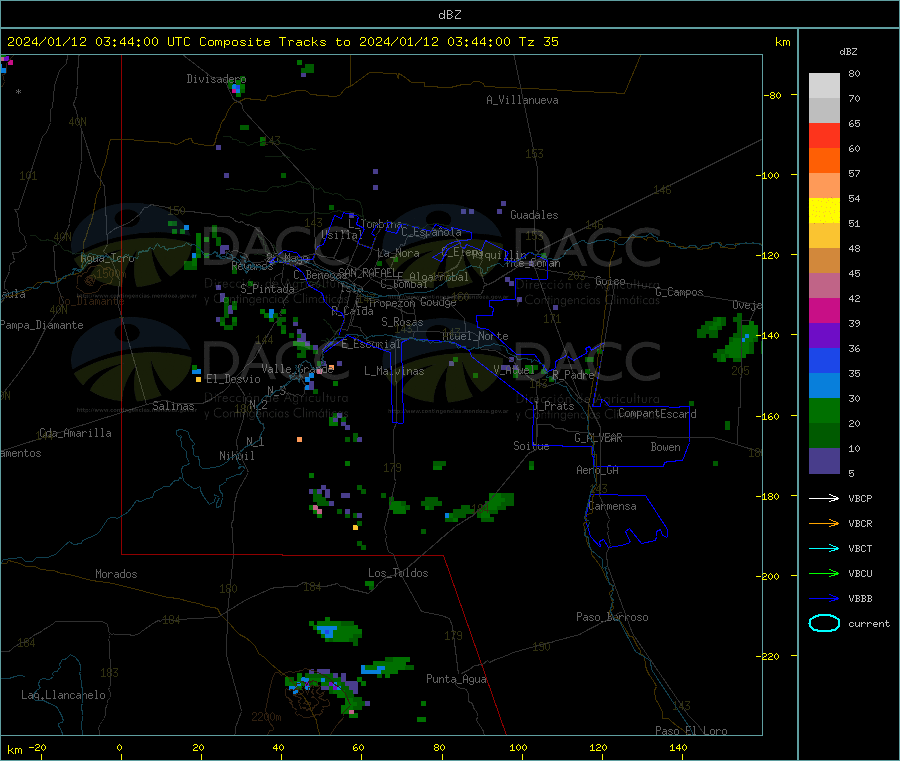Select the yellow 51 dBZ color swatch
The width and height of the screenshot is (900, 761).
point(824,211)
